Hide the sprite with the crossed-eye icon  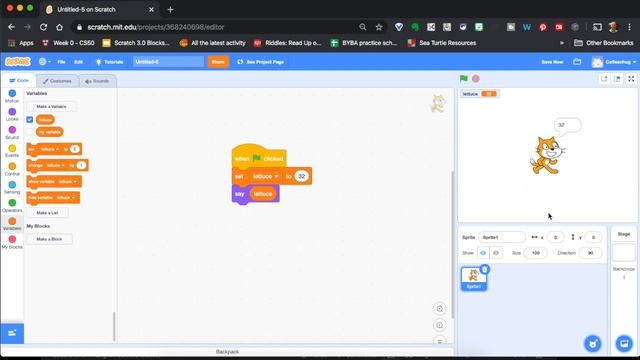tap(496, 253)
